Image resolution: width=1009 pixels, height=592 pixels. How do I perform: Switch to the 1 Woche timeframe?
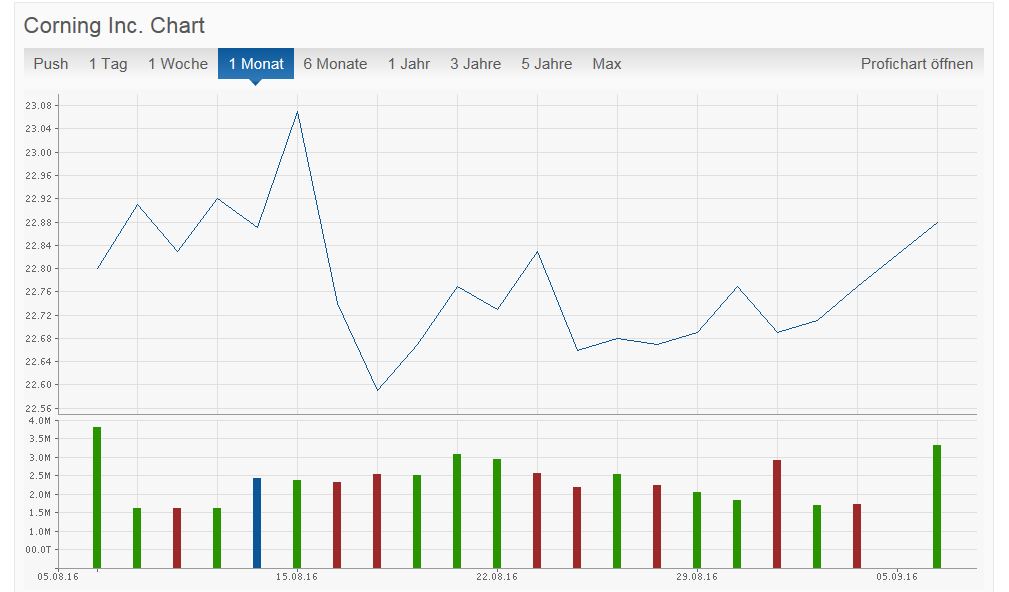(178, 64)
